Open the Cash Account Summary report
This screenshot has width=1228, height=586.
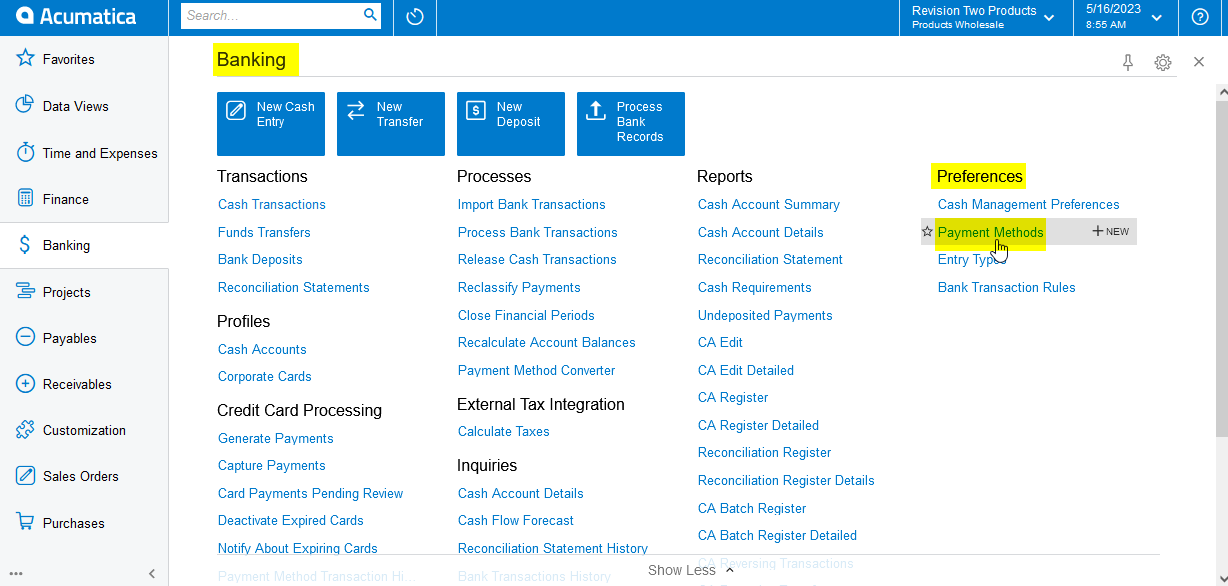tap(769, 204)
